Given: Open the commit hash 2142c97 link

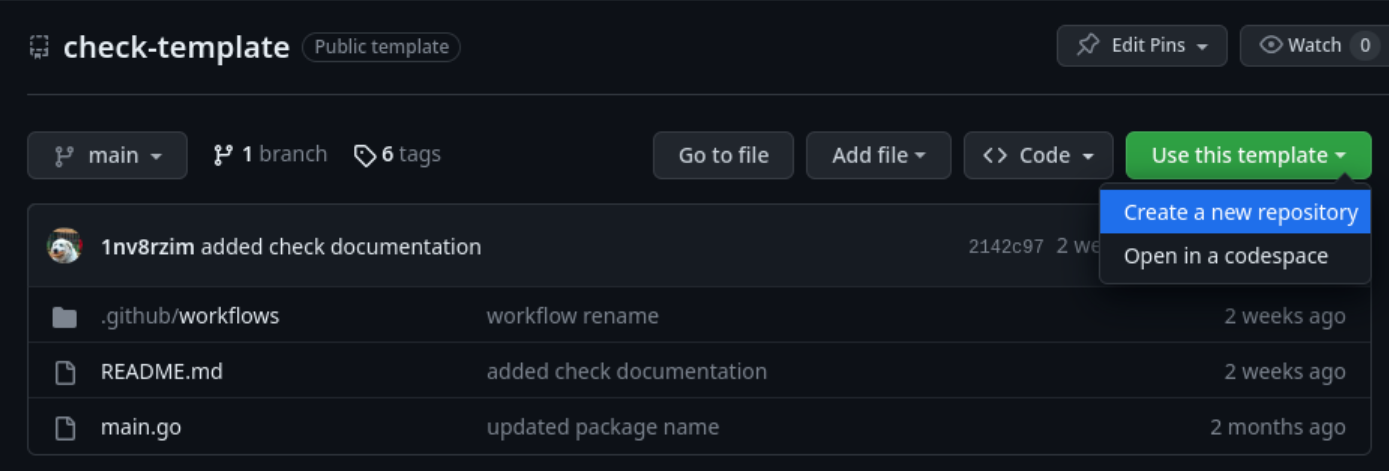Looking at the screenshot, I should pyautogui.click(x=1006, y=246).
